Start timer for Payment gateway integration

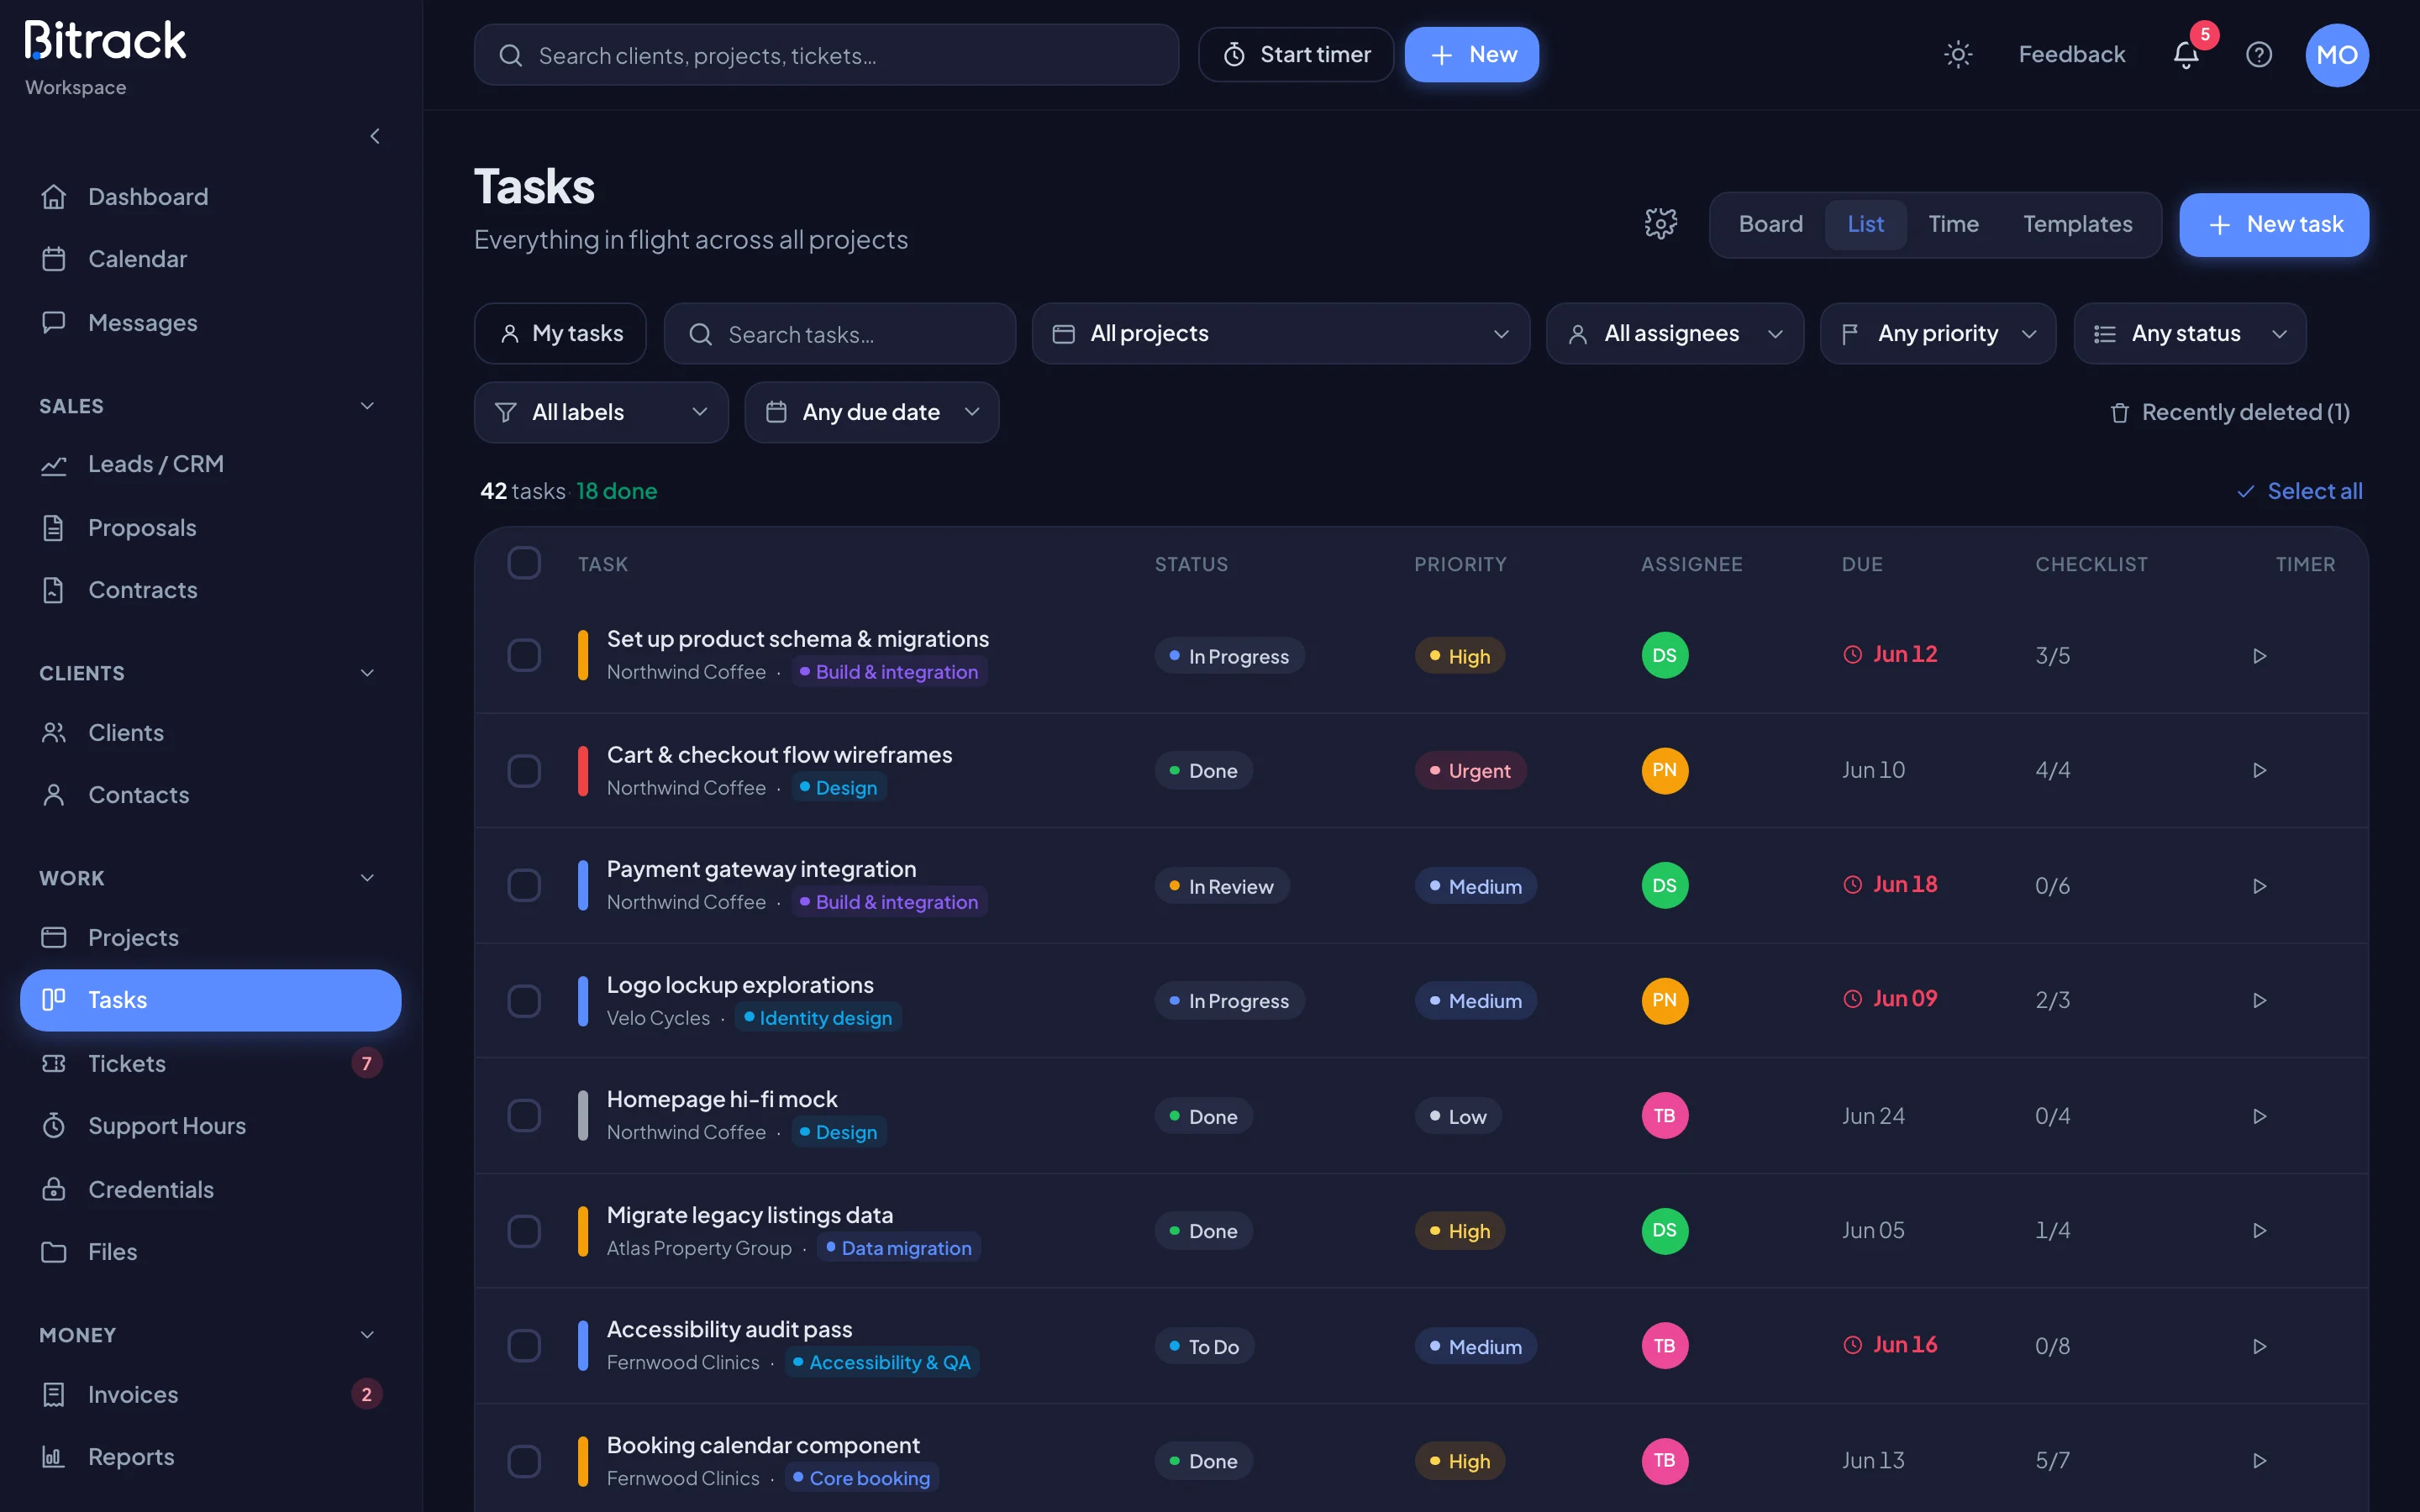click(x=2259, y=886)
